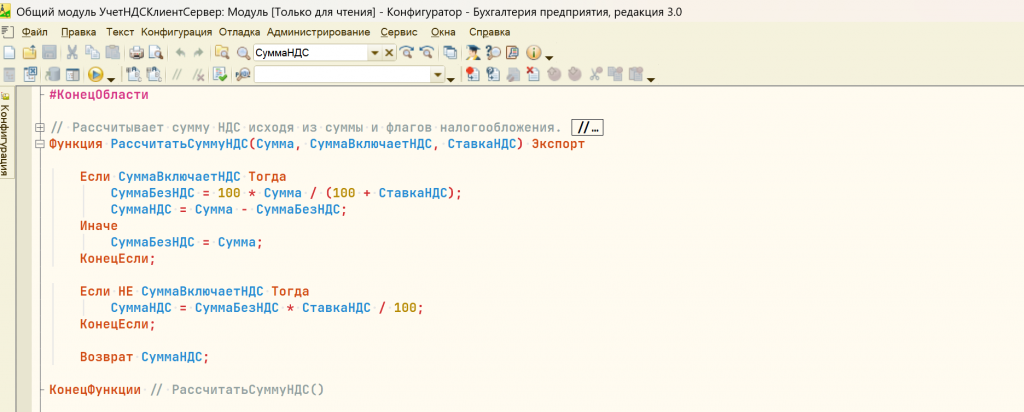Expand toolbar options arrow after info icon

click(549, 57)
